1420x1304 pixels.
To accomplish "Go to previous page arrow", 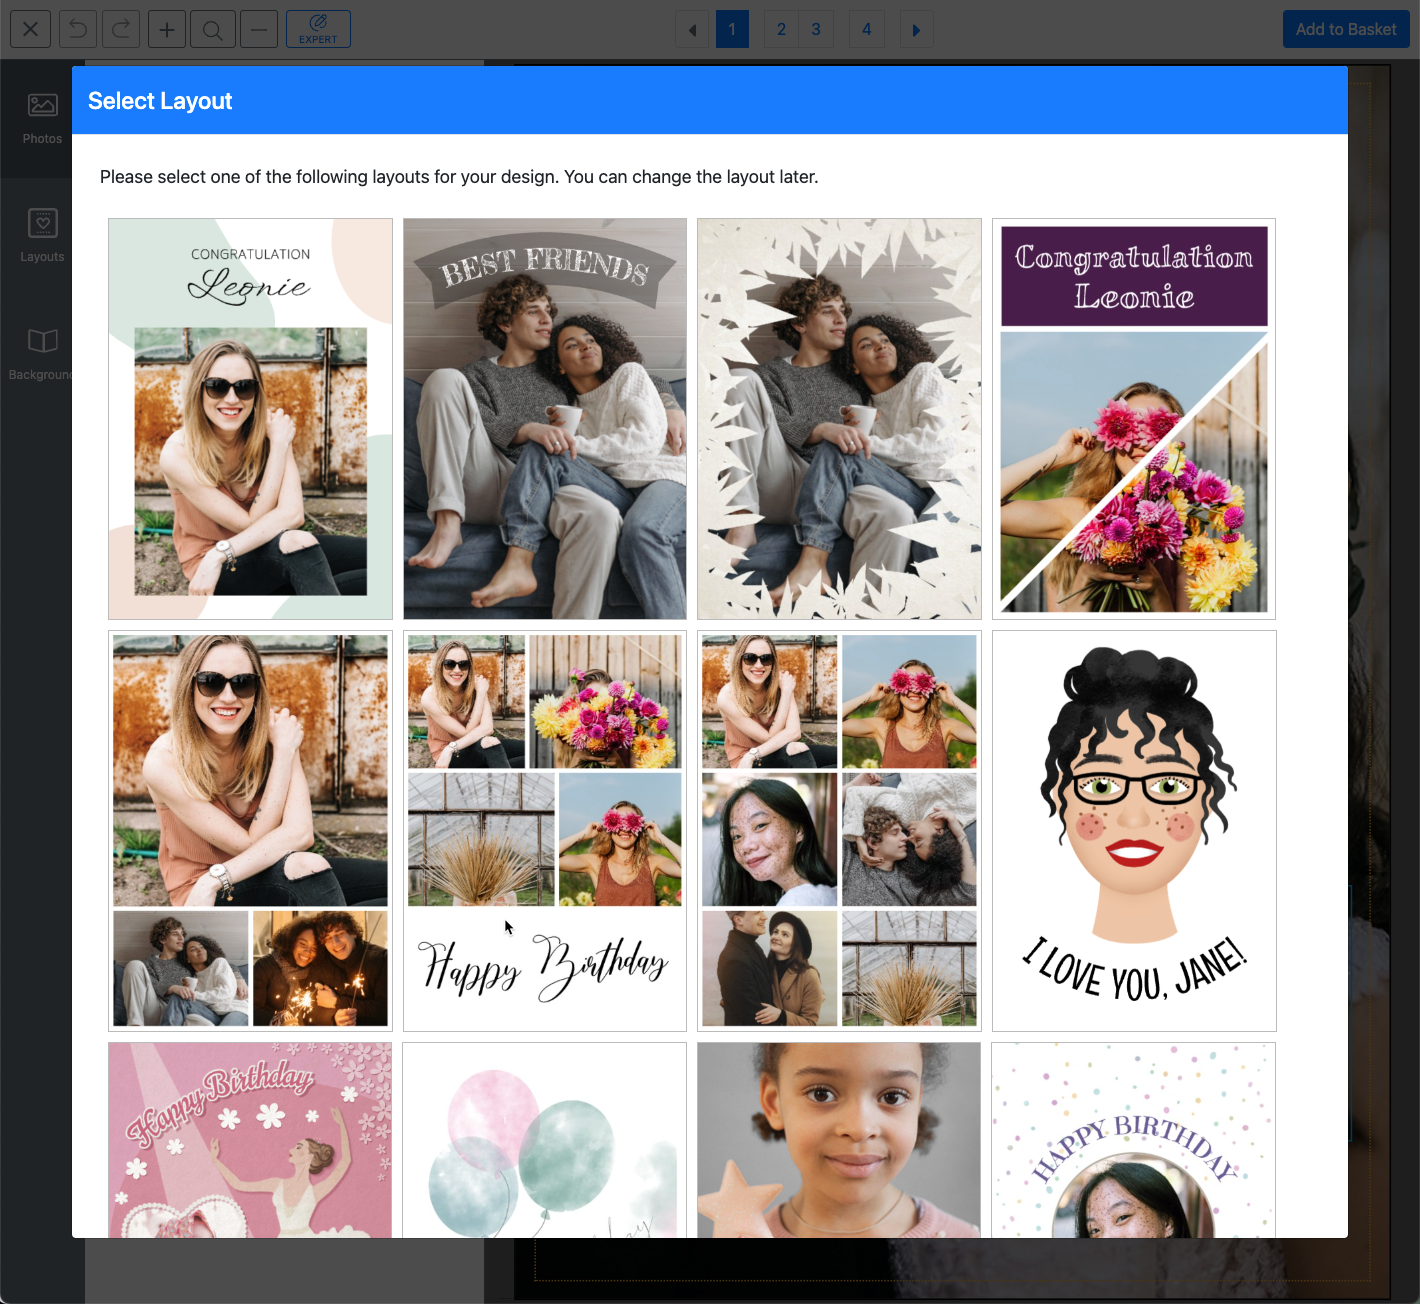I will coord(692,29).
